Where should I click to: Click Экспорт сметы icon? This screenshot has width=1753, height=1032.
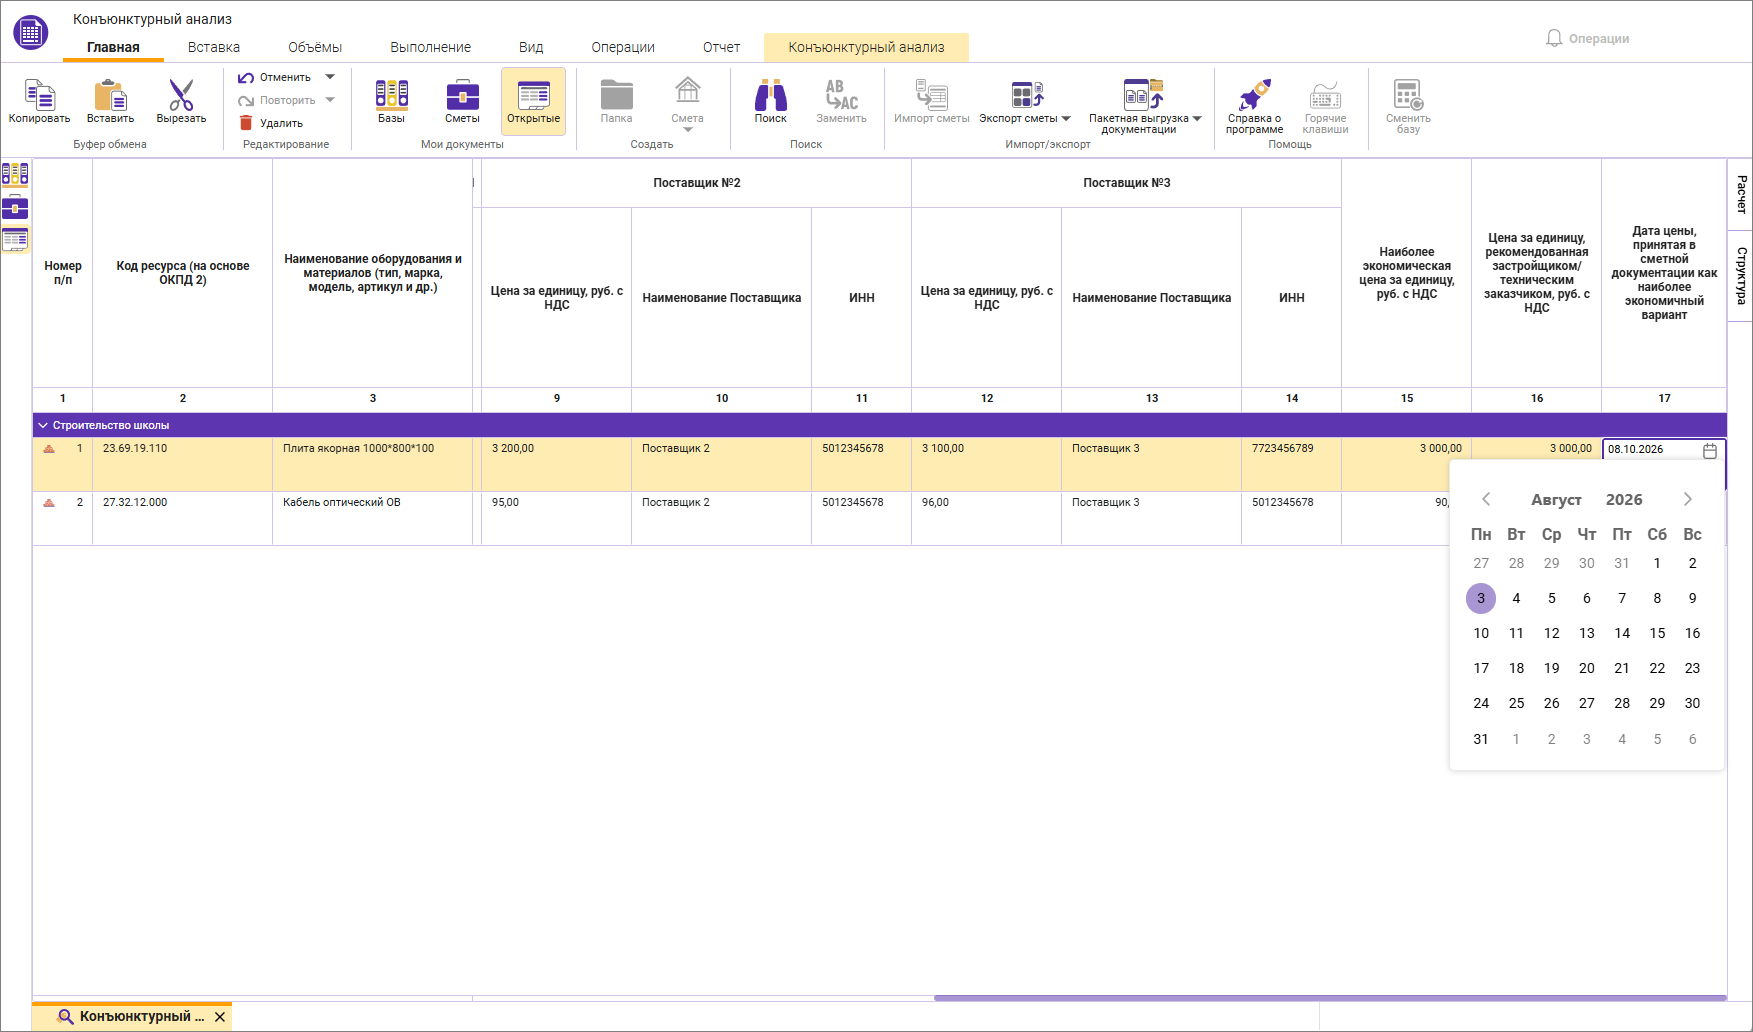pos(1027,95)
